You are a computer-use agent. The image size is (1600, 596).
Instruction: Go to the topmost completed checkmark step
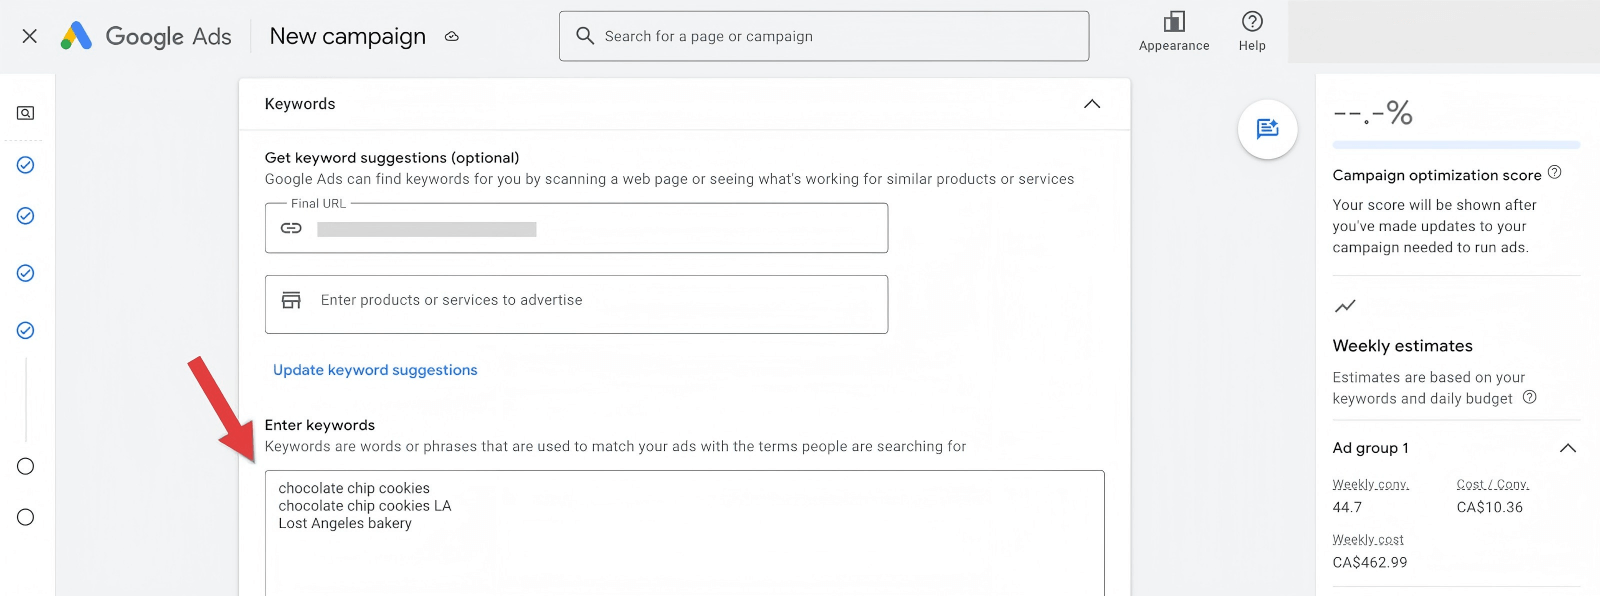click(x=26, y=165)
